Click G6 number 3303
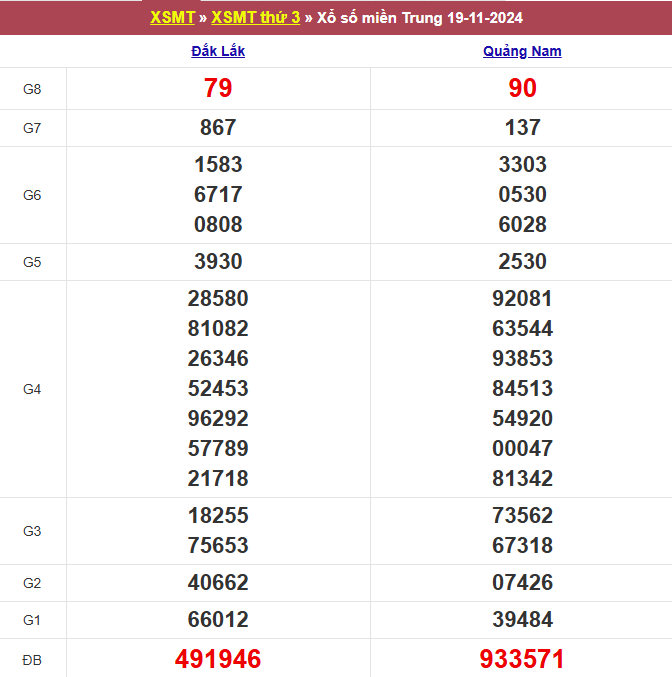Viewport: 672px width, 677px height. [522, 165]
